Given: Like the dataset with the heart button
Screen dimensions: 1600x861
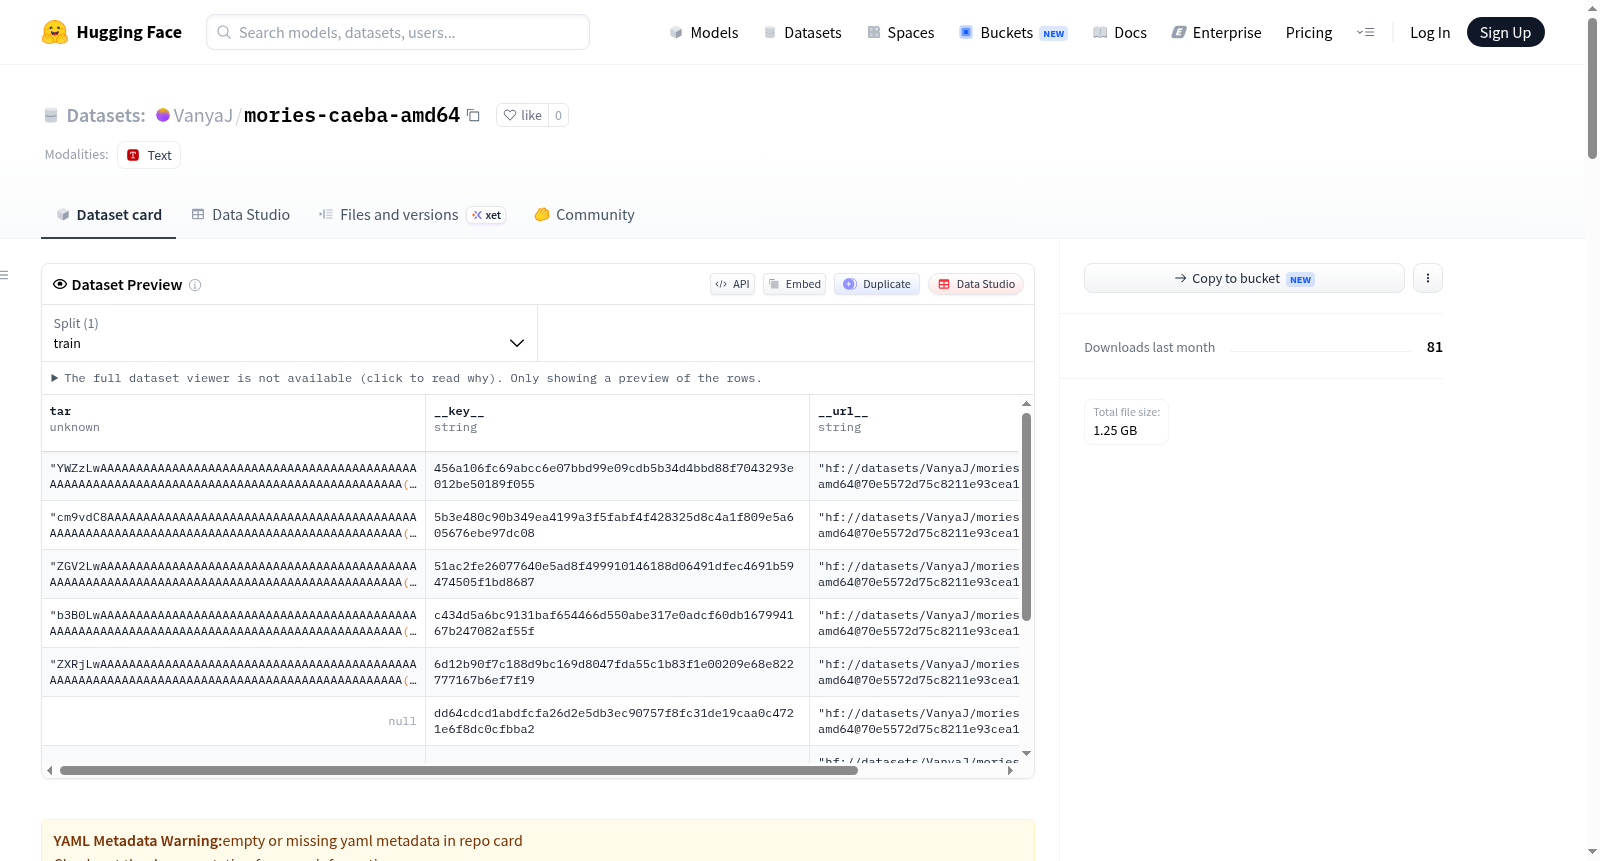Looking at the screenshot, I should (522, 115).
